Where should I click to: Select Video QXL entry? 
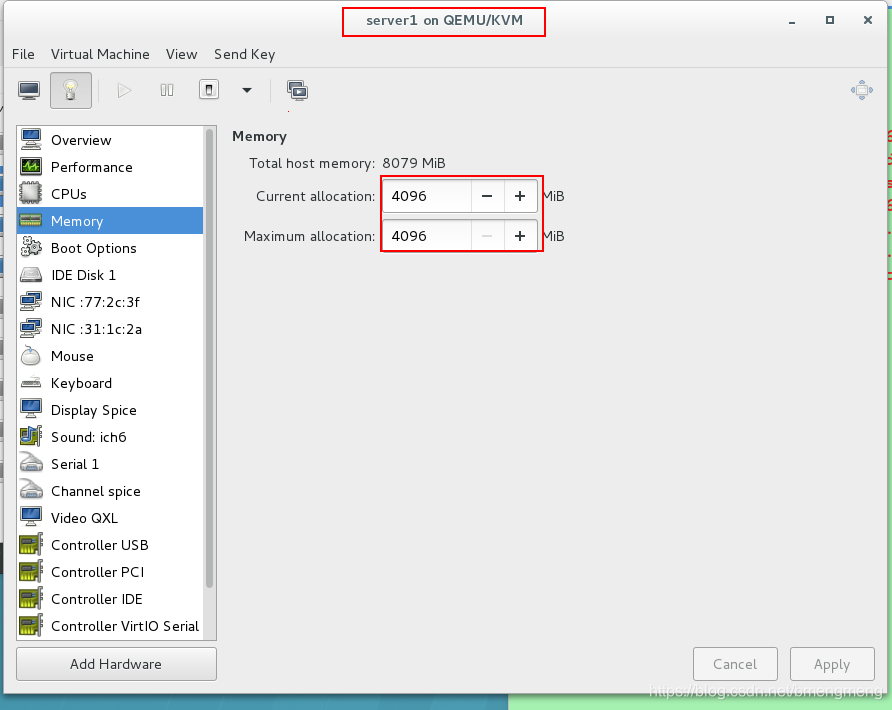pos(110,518)
